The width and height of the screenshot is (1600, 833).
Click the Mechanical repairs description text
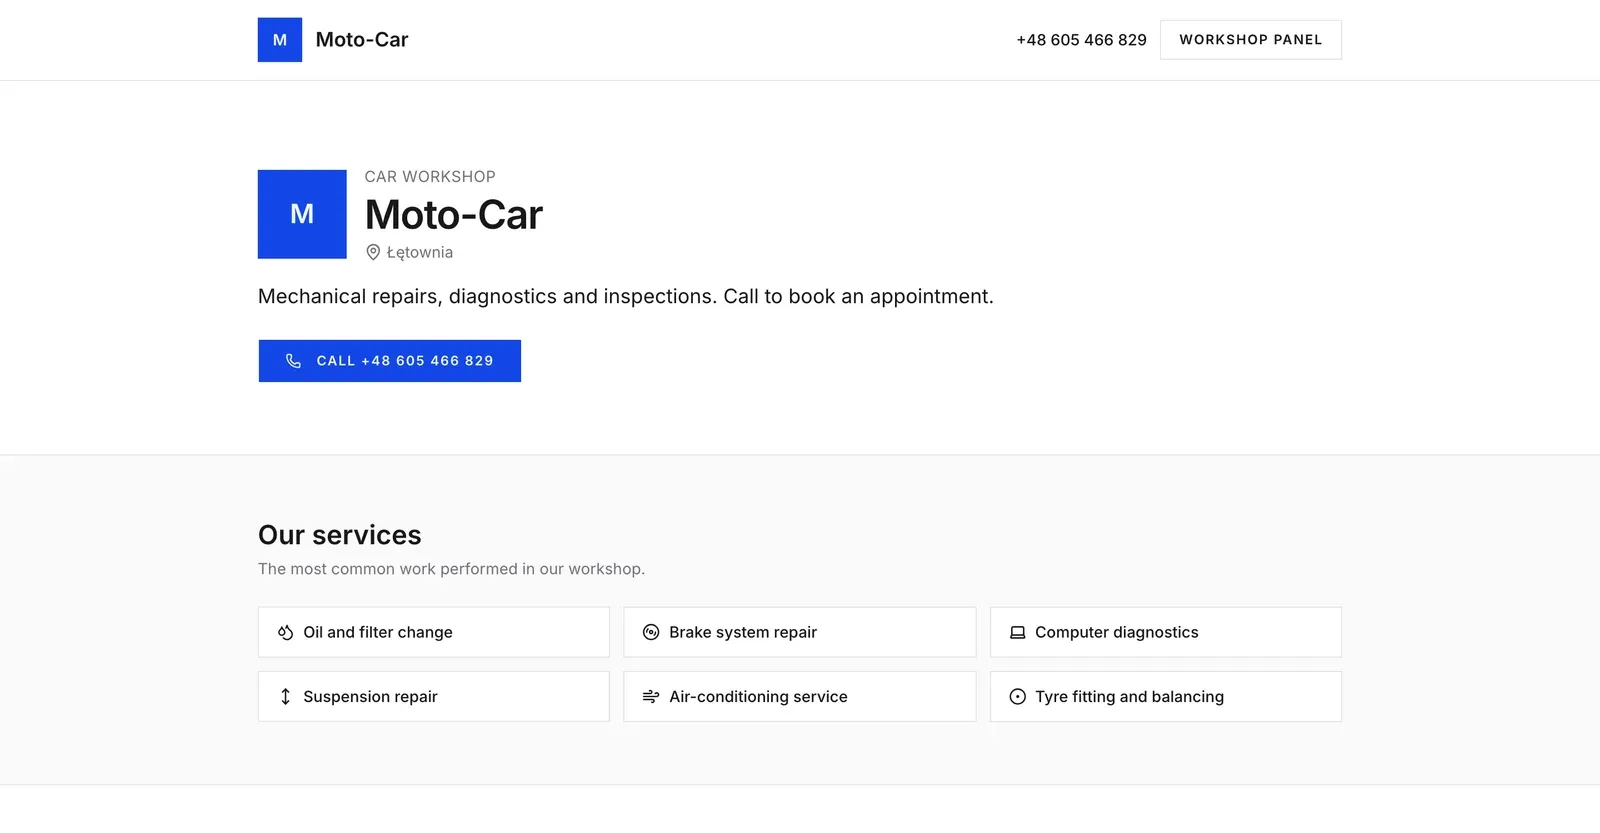(626, 297)
